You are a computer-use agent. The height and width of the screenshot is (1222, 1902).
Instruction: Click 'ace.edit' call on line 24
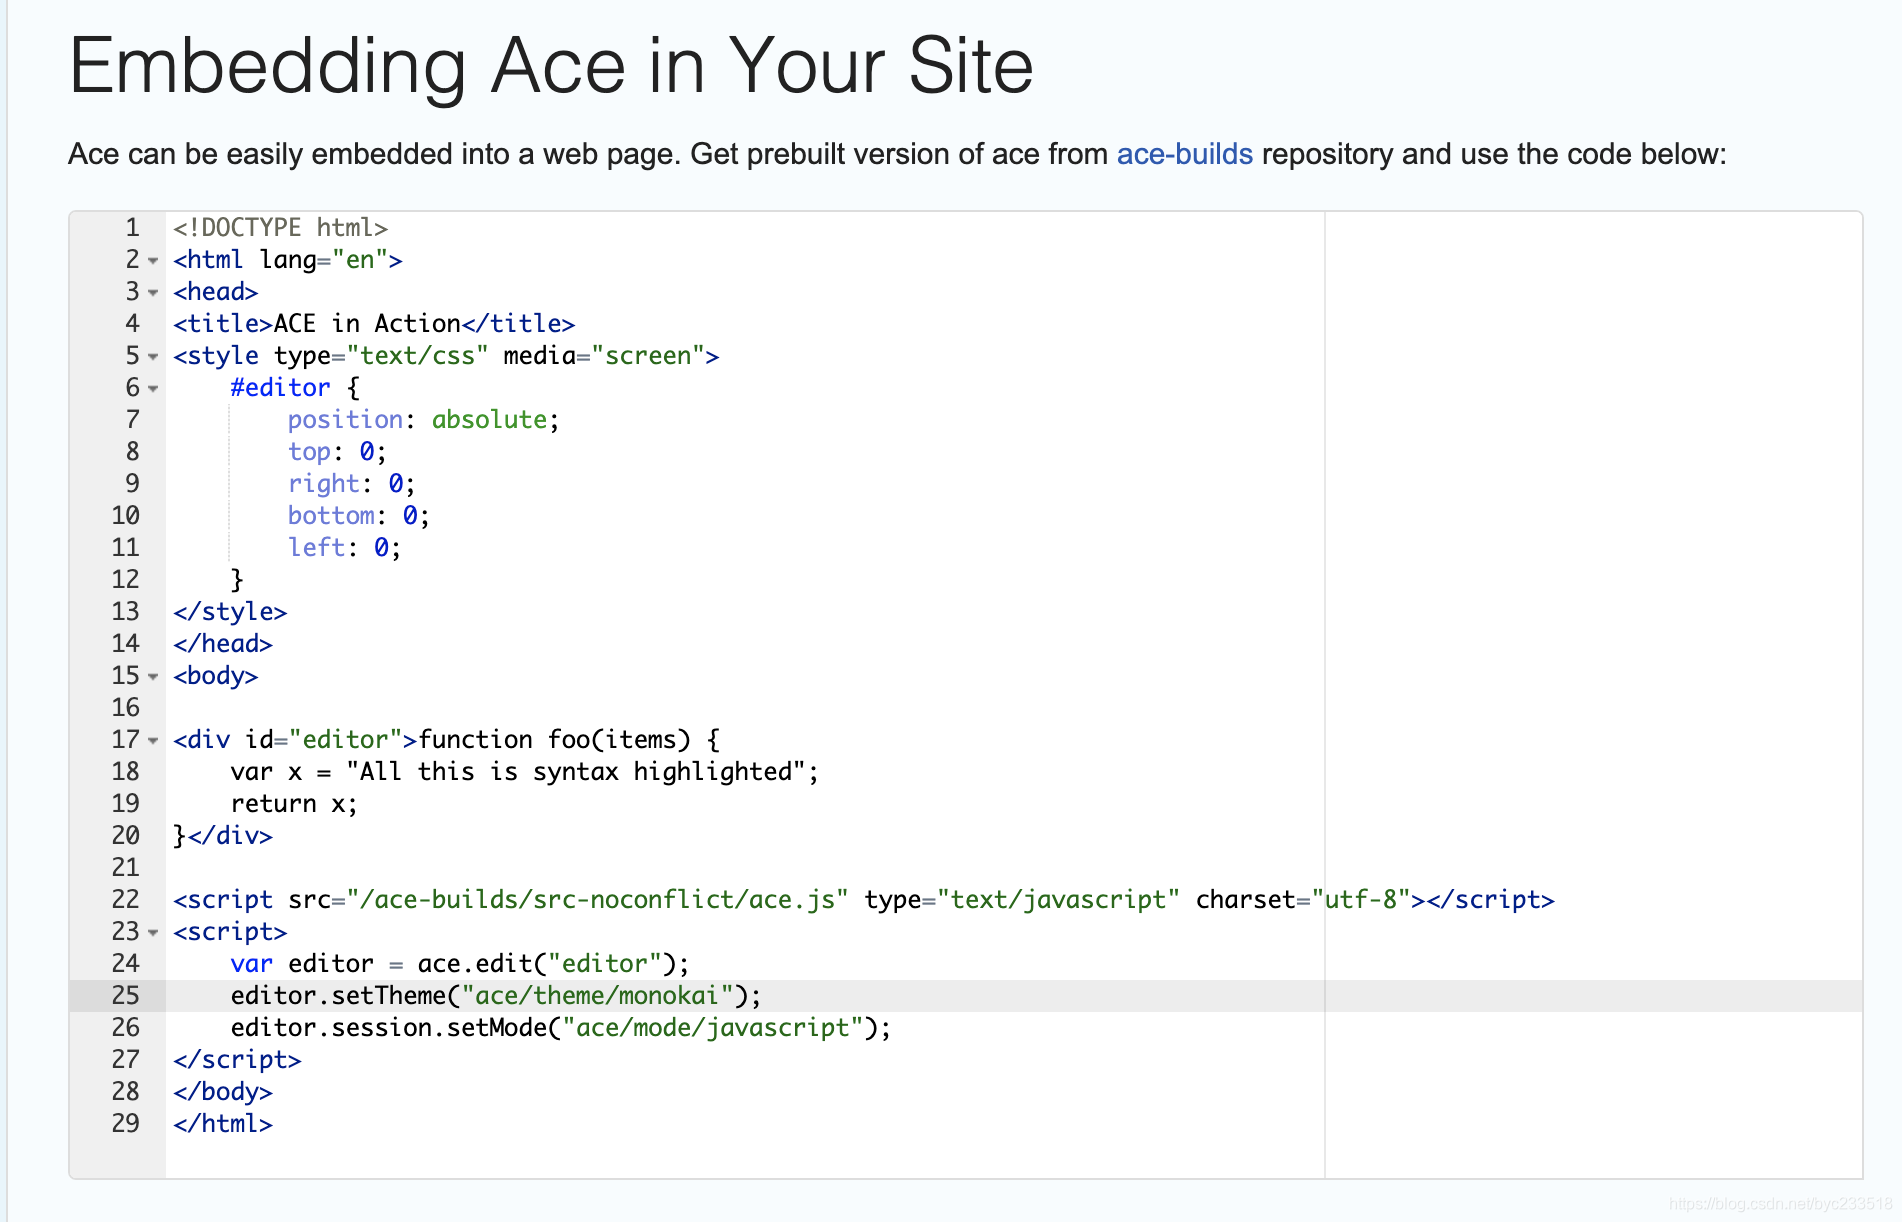pyautogui.click(x=474, y=964)
